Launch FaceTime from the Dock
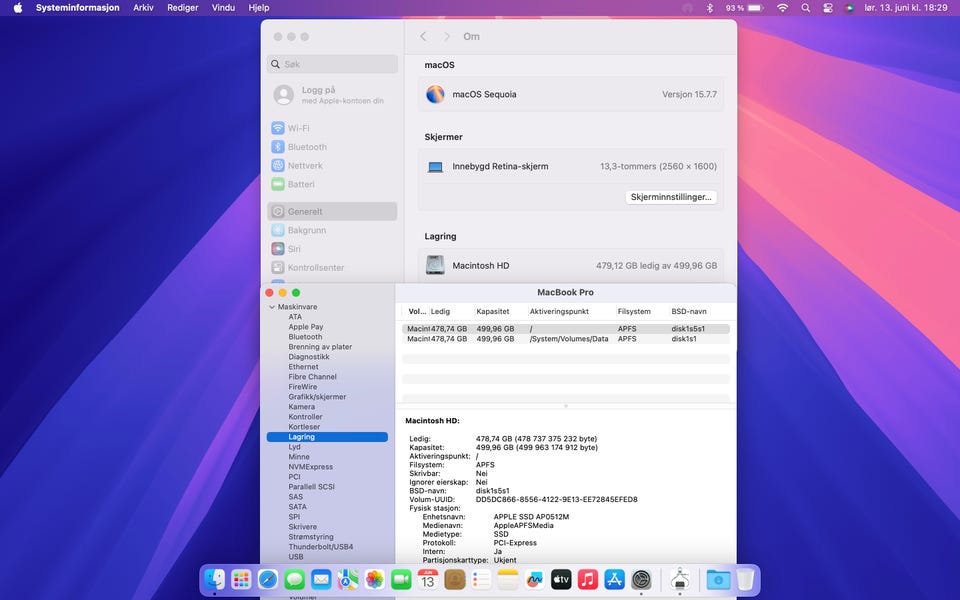This screenshot has width=960, height=600. pyautogui.click(x=401, y=579)
